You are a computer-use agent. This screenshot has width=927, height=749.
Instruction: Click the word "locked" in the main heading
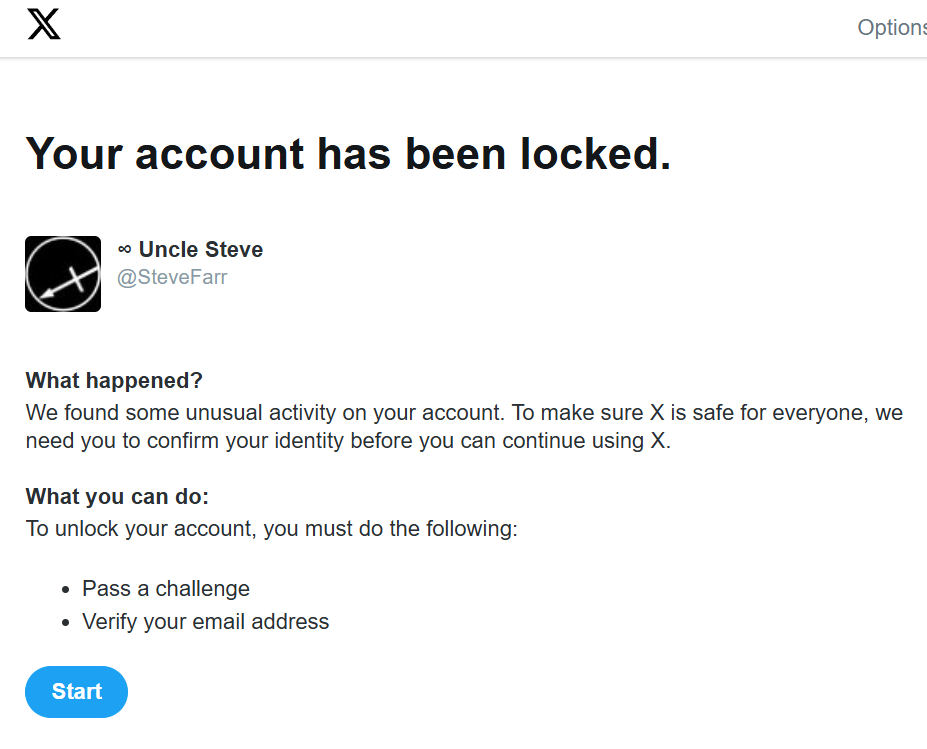point(590,154)
